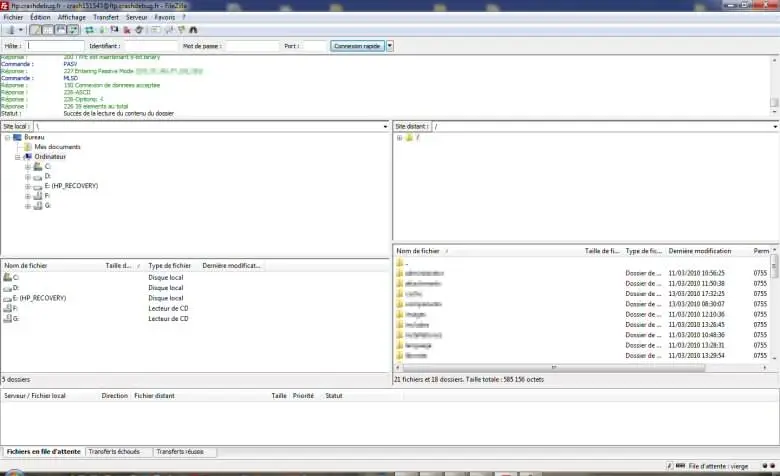Click the Port input field
Image resolution: width=780 pixels, height=476 pixels.
pyautogui.click(x=314, y=46)
